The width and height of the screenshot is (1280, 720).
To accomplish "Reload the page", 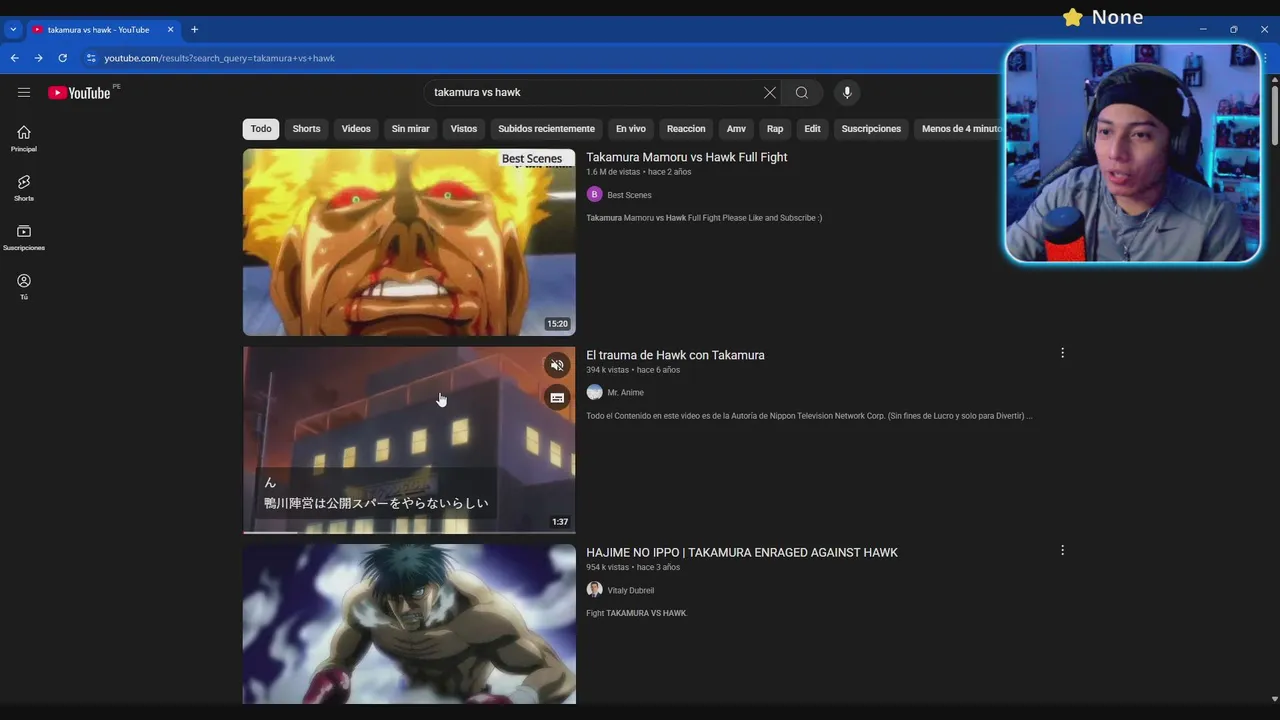I will tap(62, 58).
